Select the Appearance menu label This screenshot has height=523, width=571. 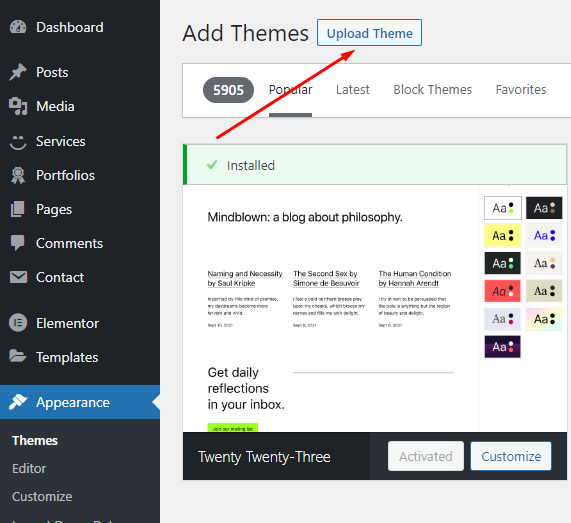[73, 402]
